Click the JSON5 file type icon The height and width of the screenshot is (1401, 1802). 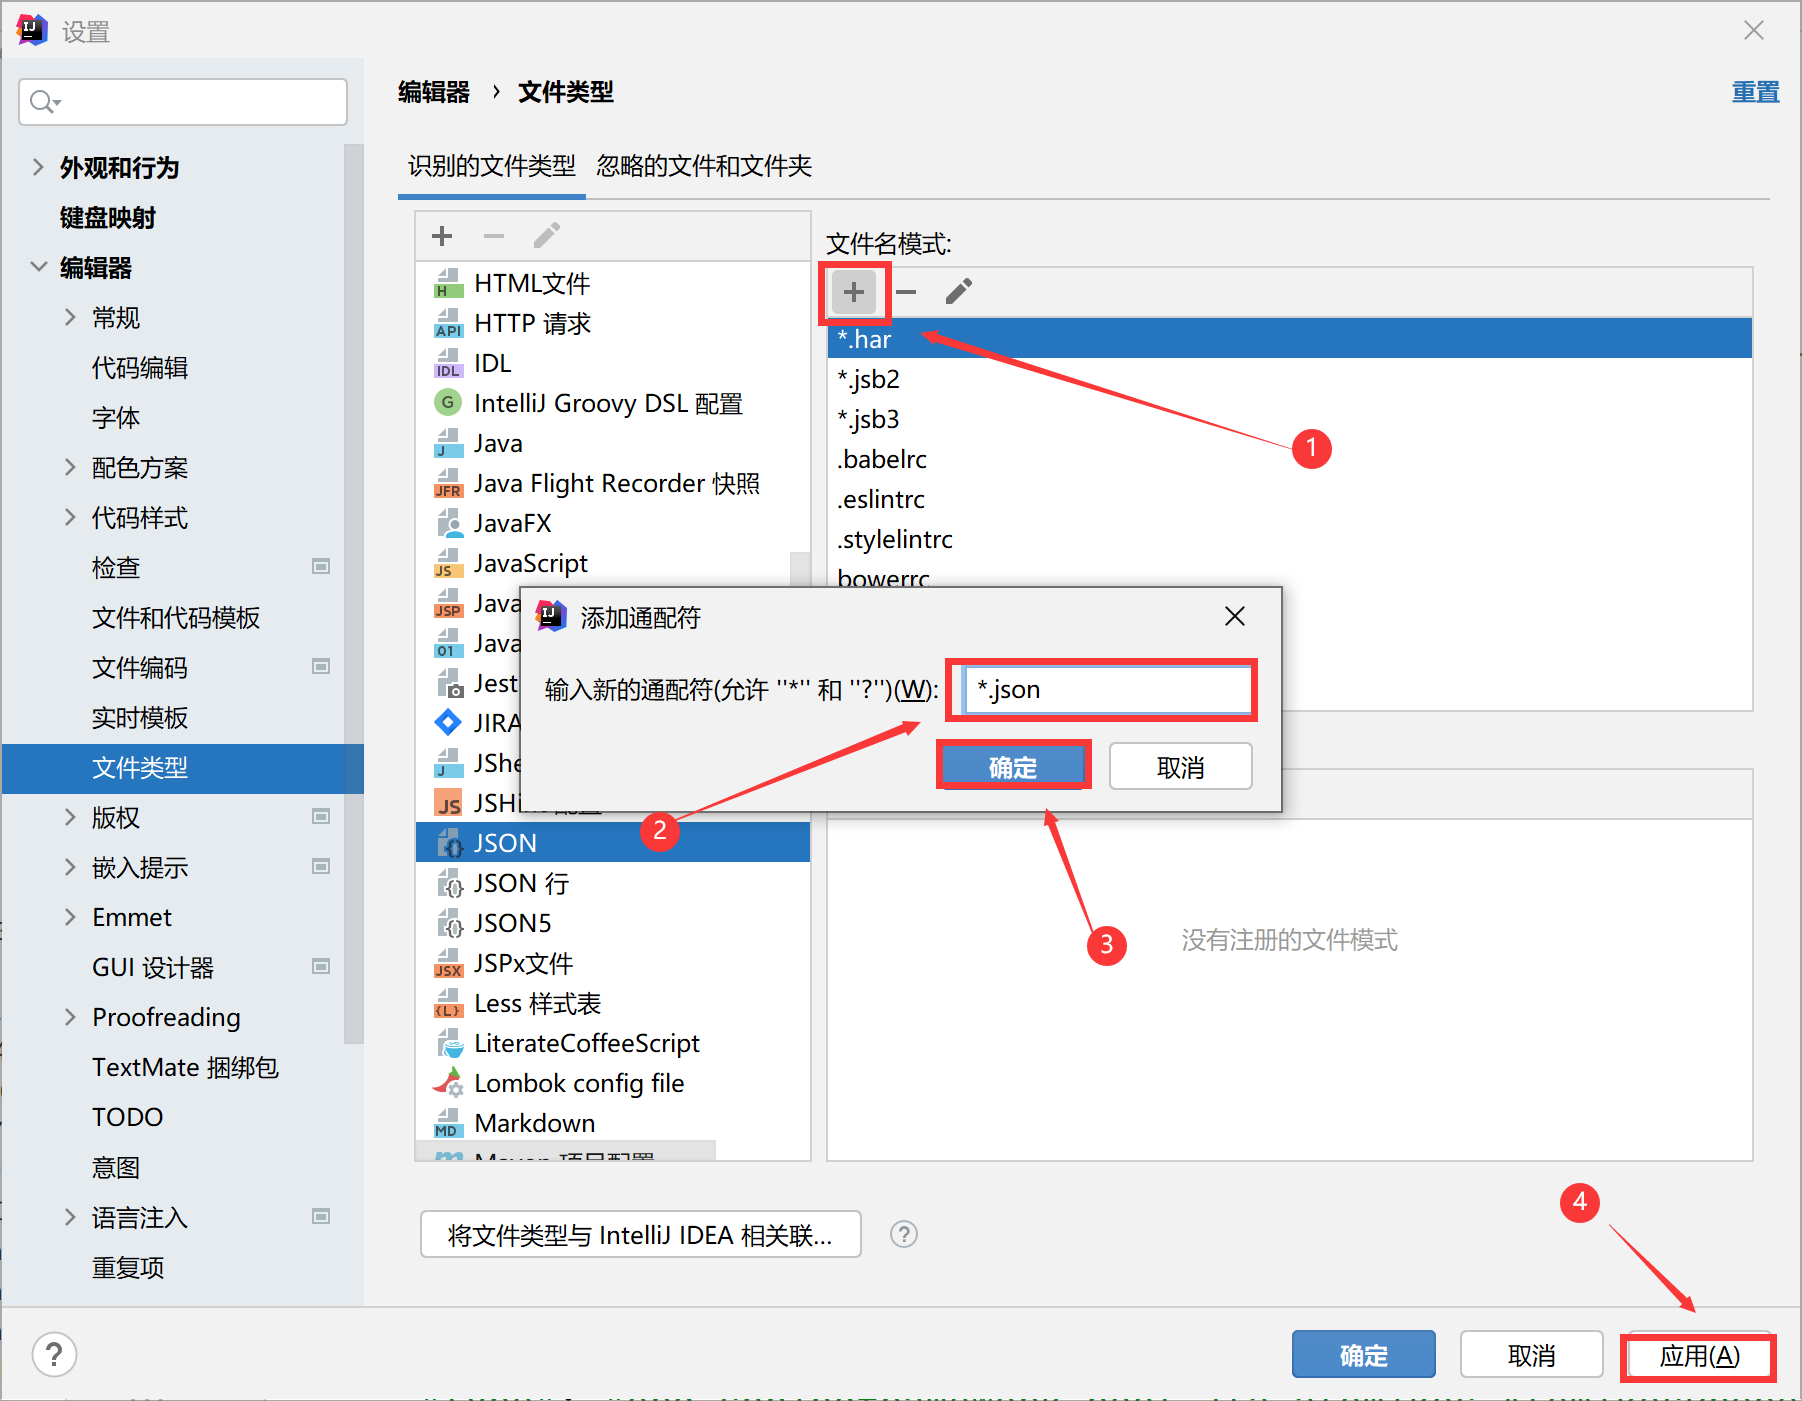[x=450, y=924]
